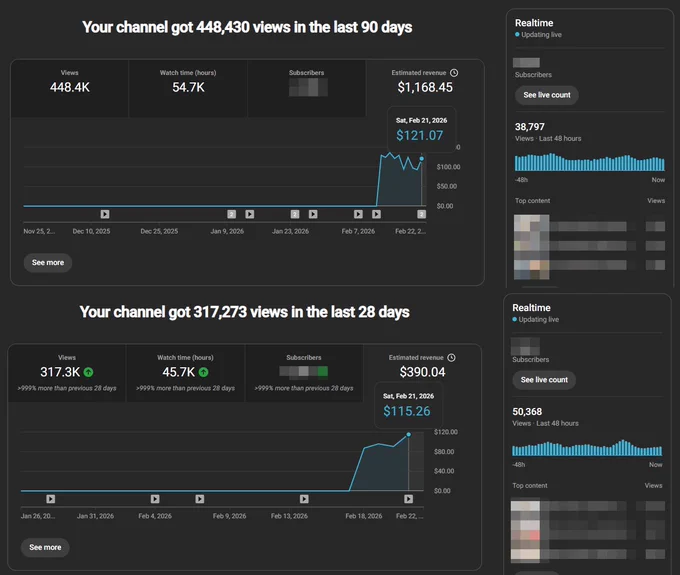Image resolution: width=680 pixels, height=575 pixels.
Task: Select the Estimated revenue tab showing $390.04
Action: (x=422, y=373)
